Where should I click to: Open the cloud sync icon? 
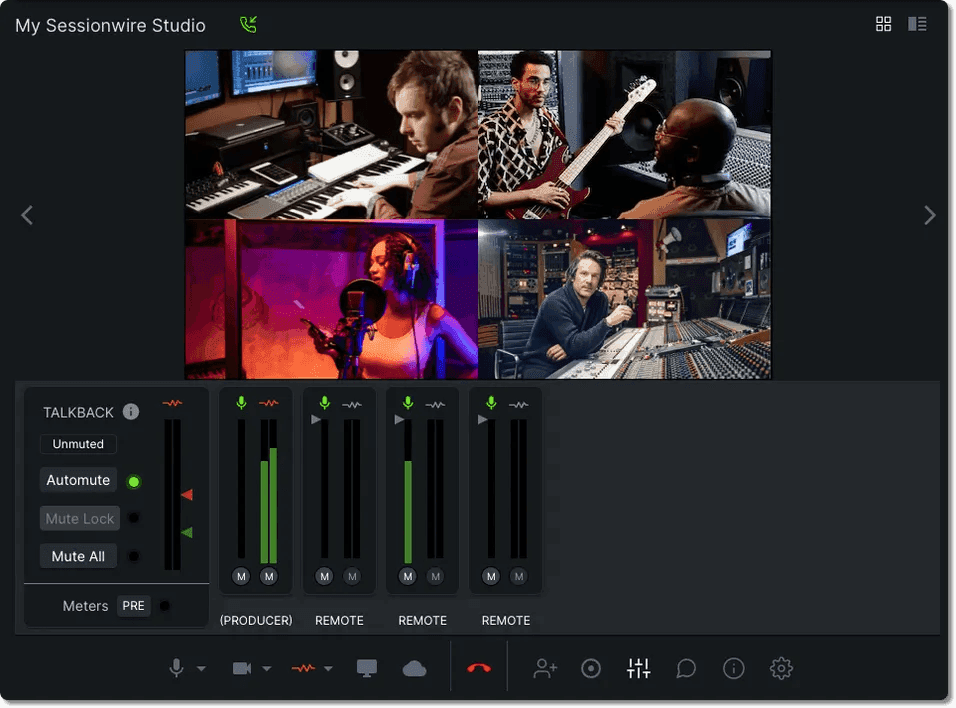[415, 667]
